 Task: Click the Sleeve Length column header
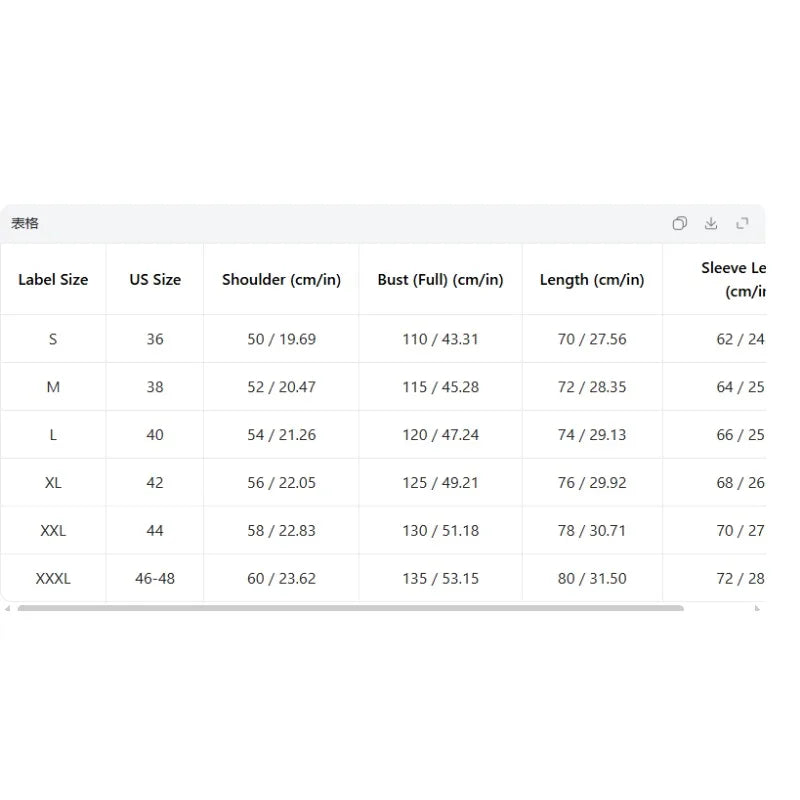[733, 280]
